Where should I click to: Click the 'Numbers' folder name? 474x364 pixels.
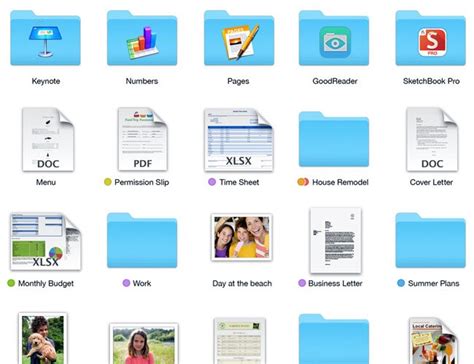pos(142,81)
